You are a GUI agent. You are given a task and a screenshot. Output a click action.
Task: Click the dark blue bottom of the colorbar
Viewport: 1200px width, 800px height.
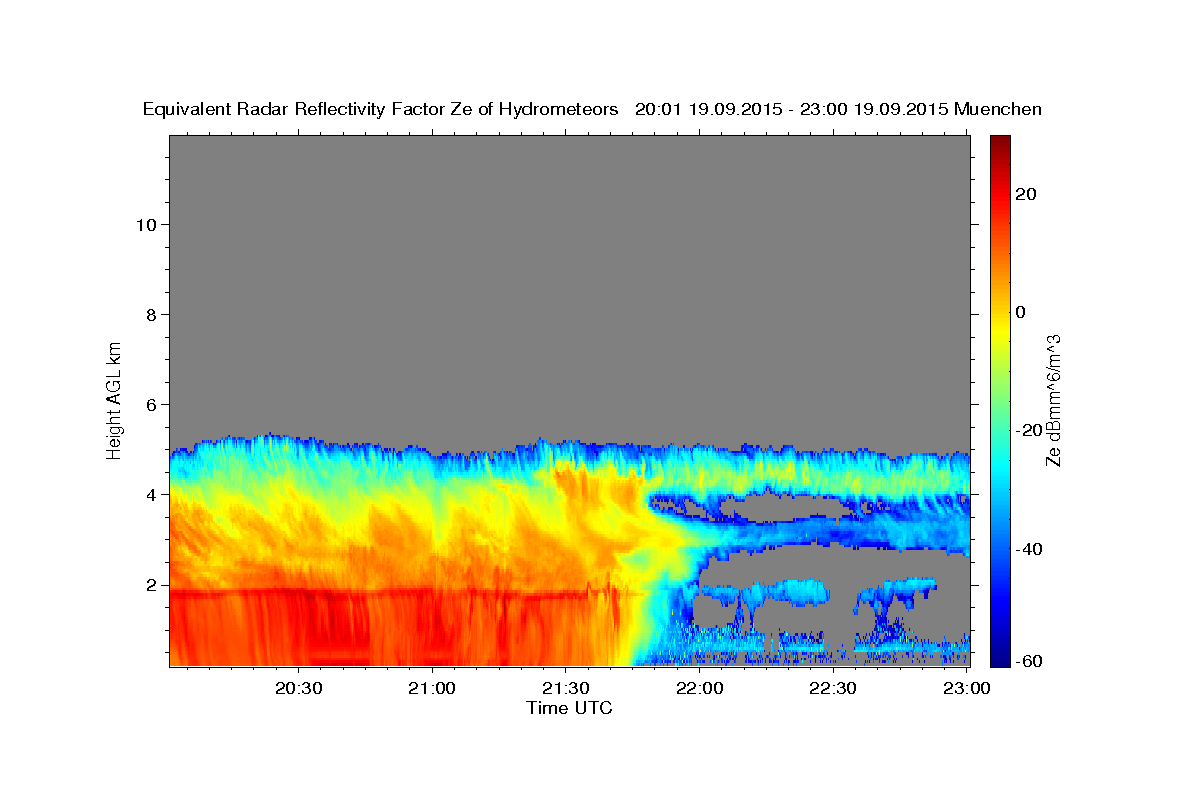(x=999, y=657)
